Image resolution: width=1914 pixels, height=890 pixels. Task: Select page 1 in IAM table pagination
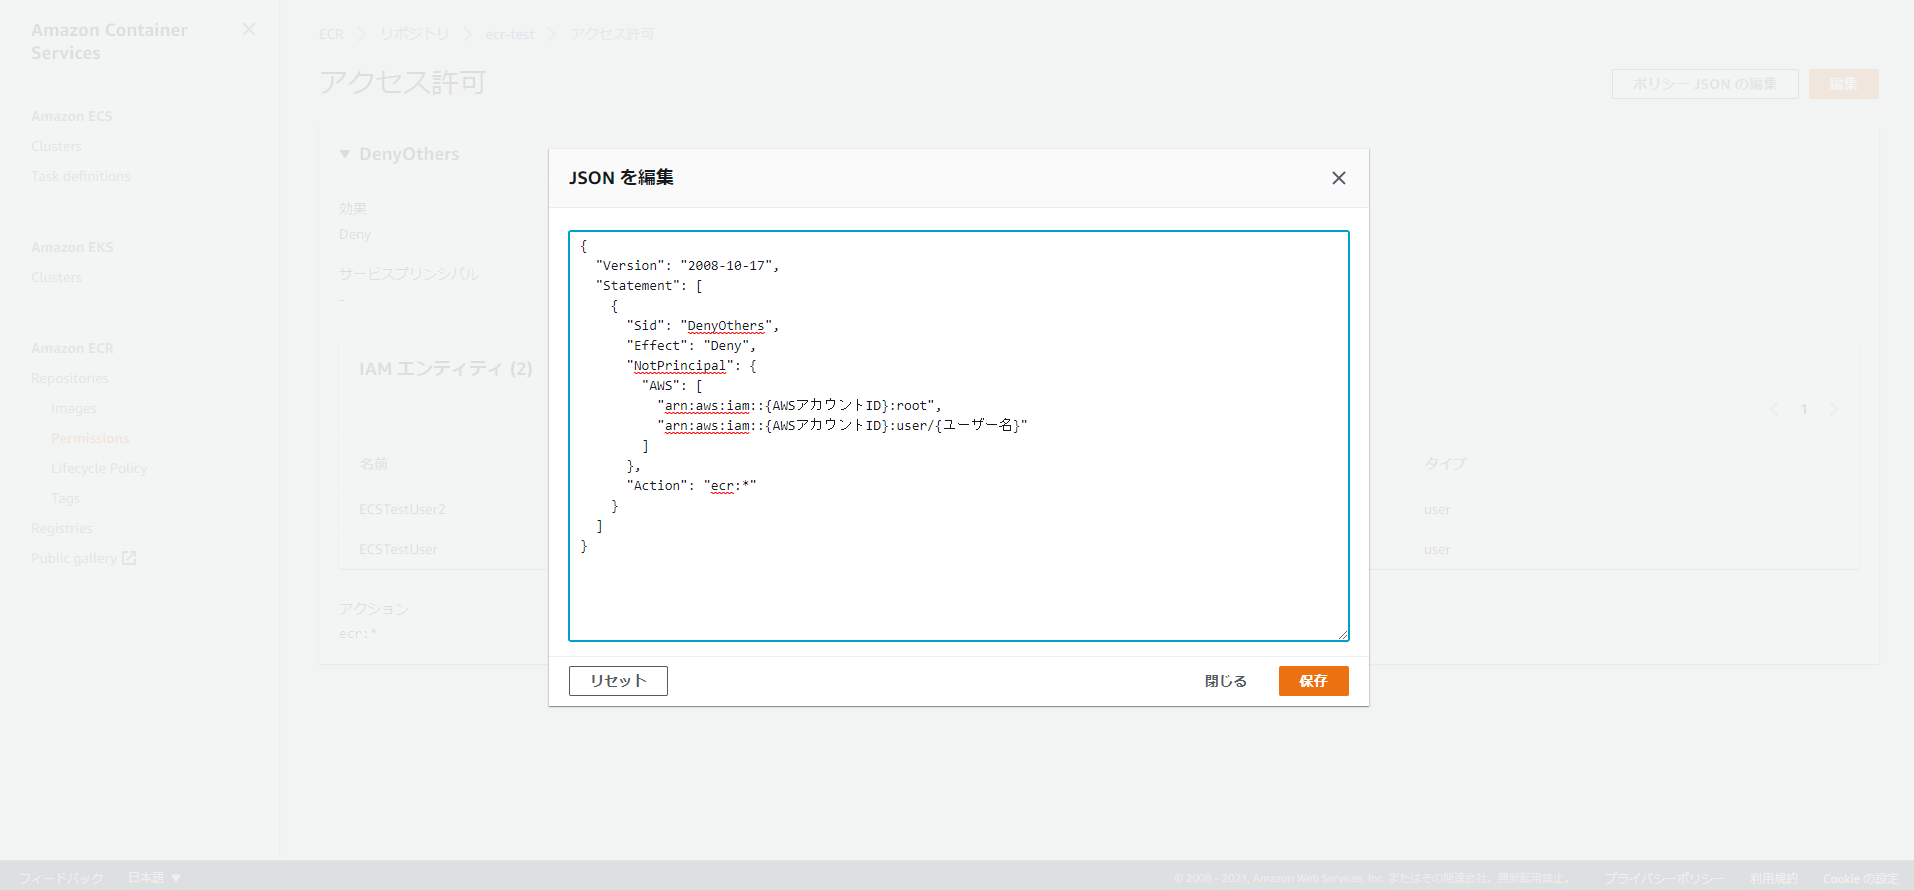point(1804,409)
